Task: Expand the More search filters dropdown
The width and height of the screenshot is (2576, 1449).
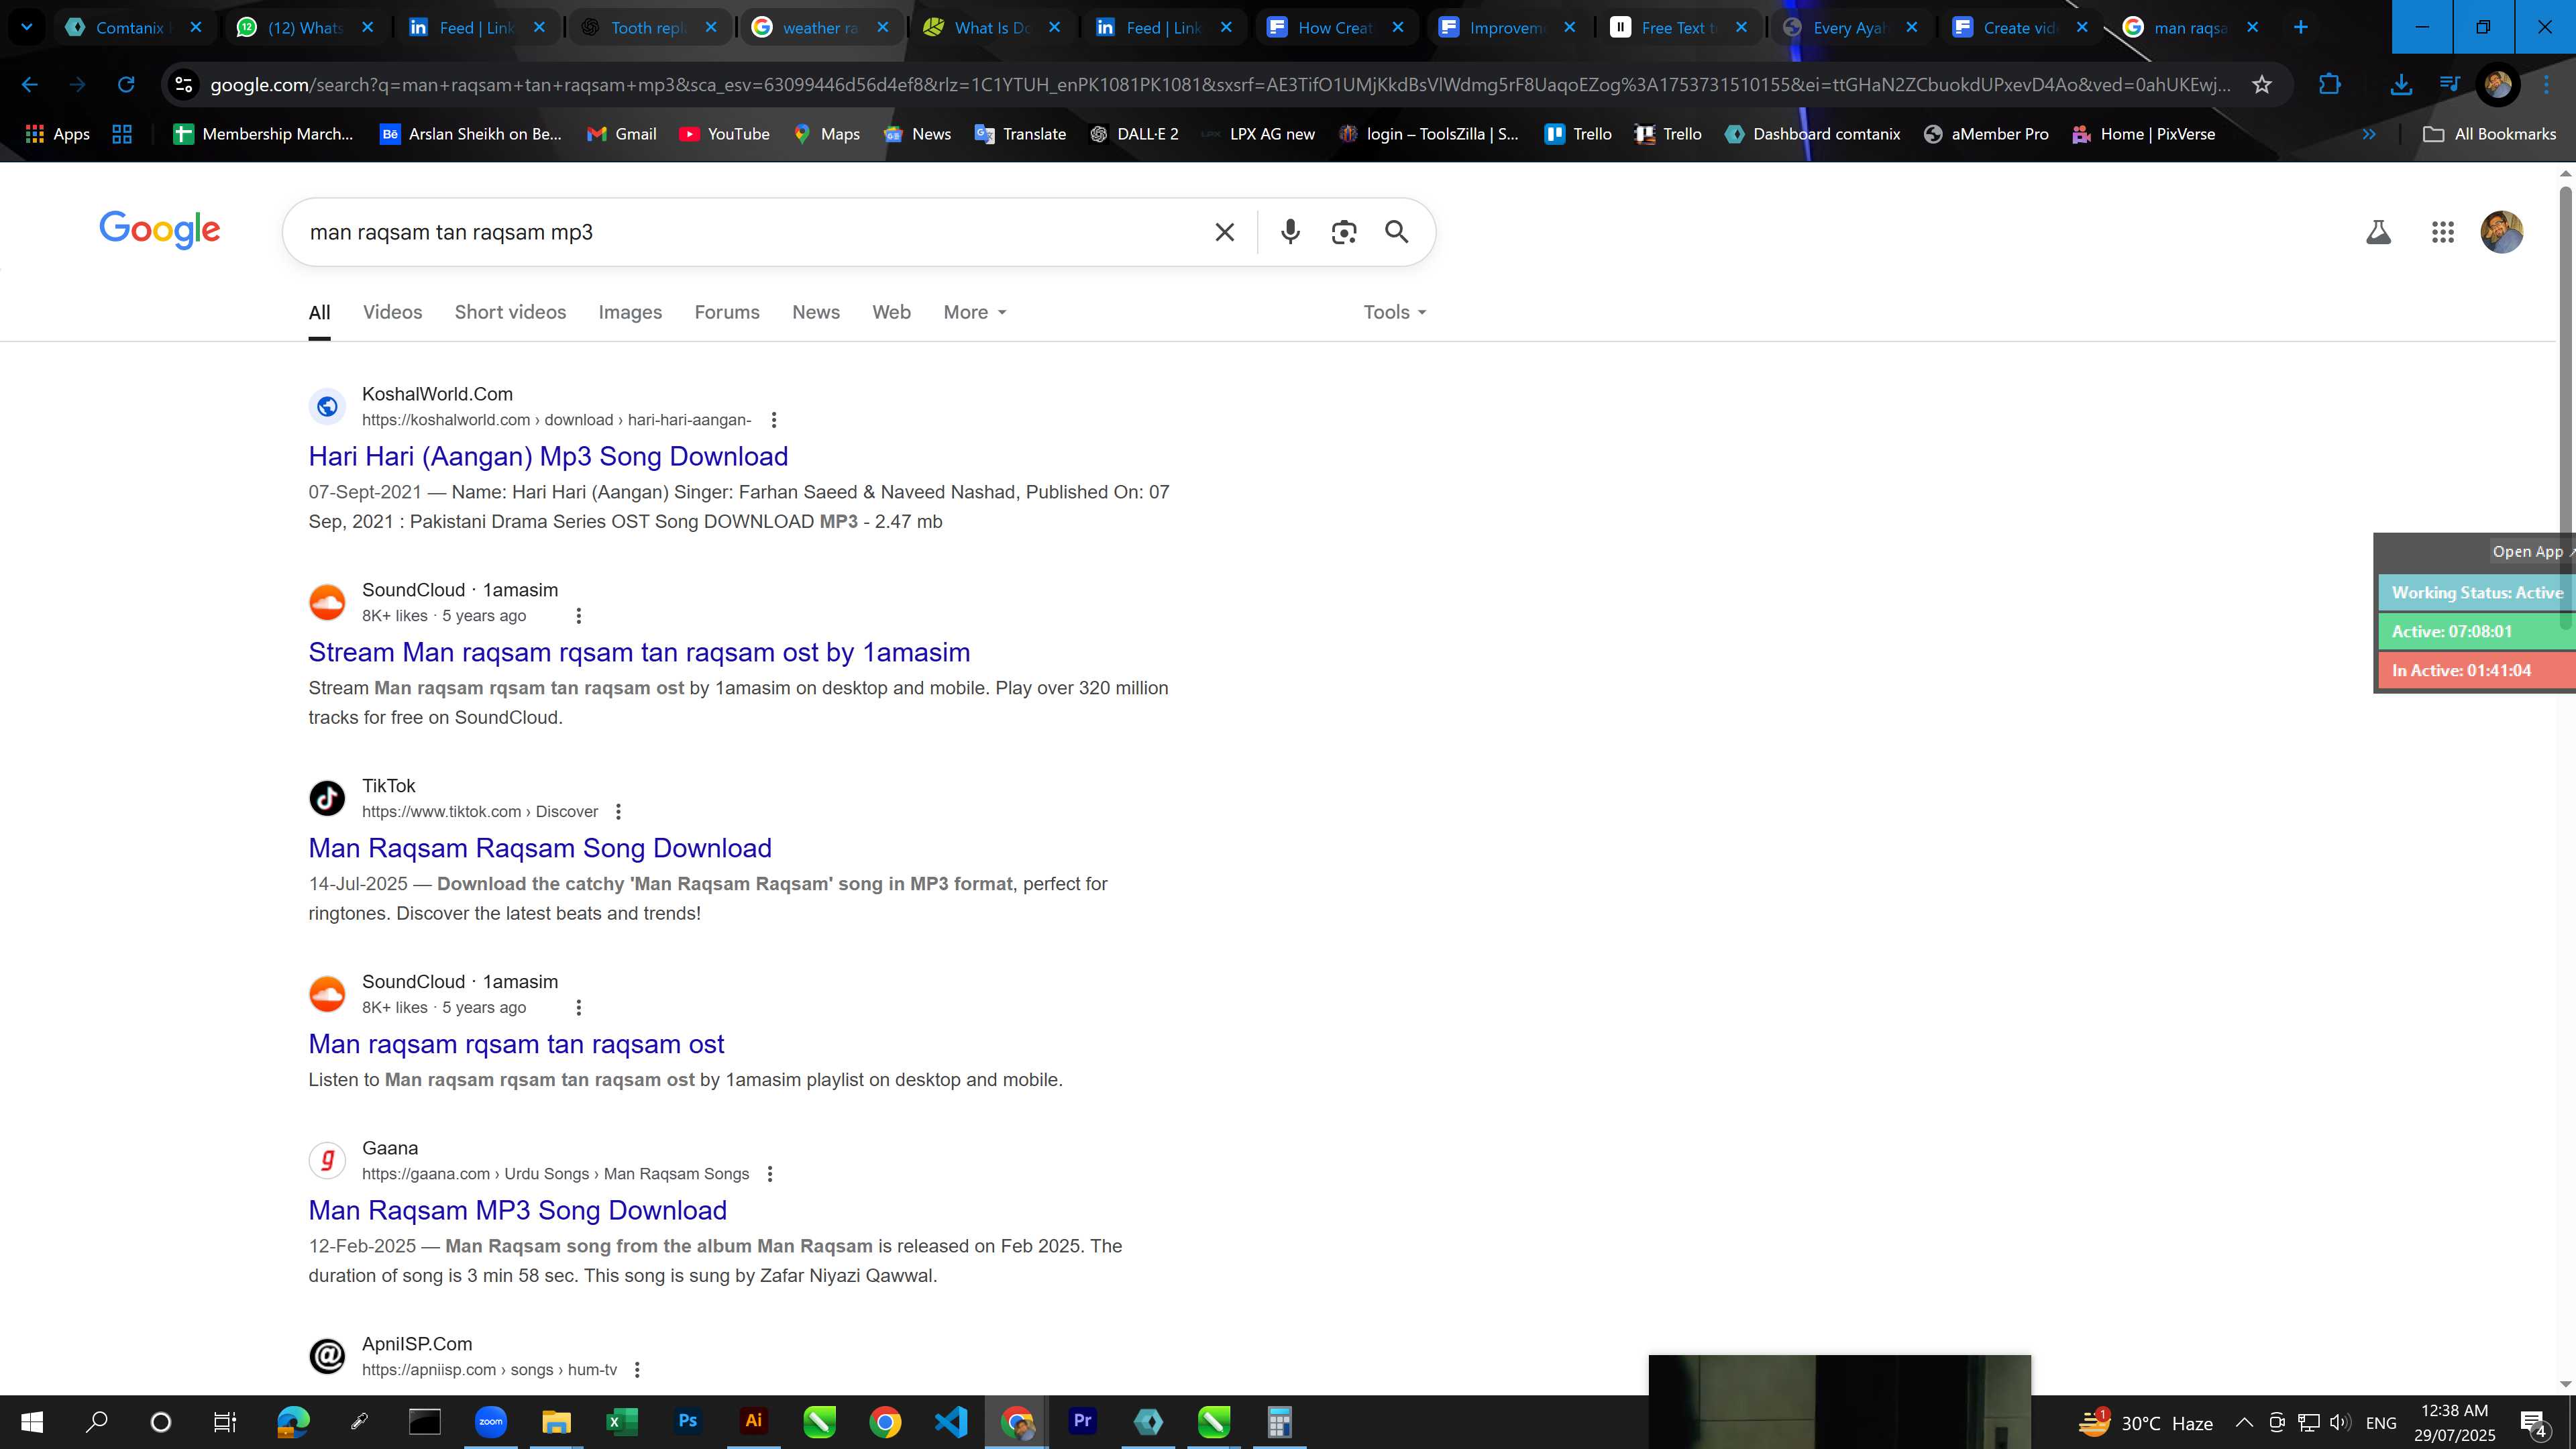Action: (x=975, y=312)
